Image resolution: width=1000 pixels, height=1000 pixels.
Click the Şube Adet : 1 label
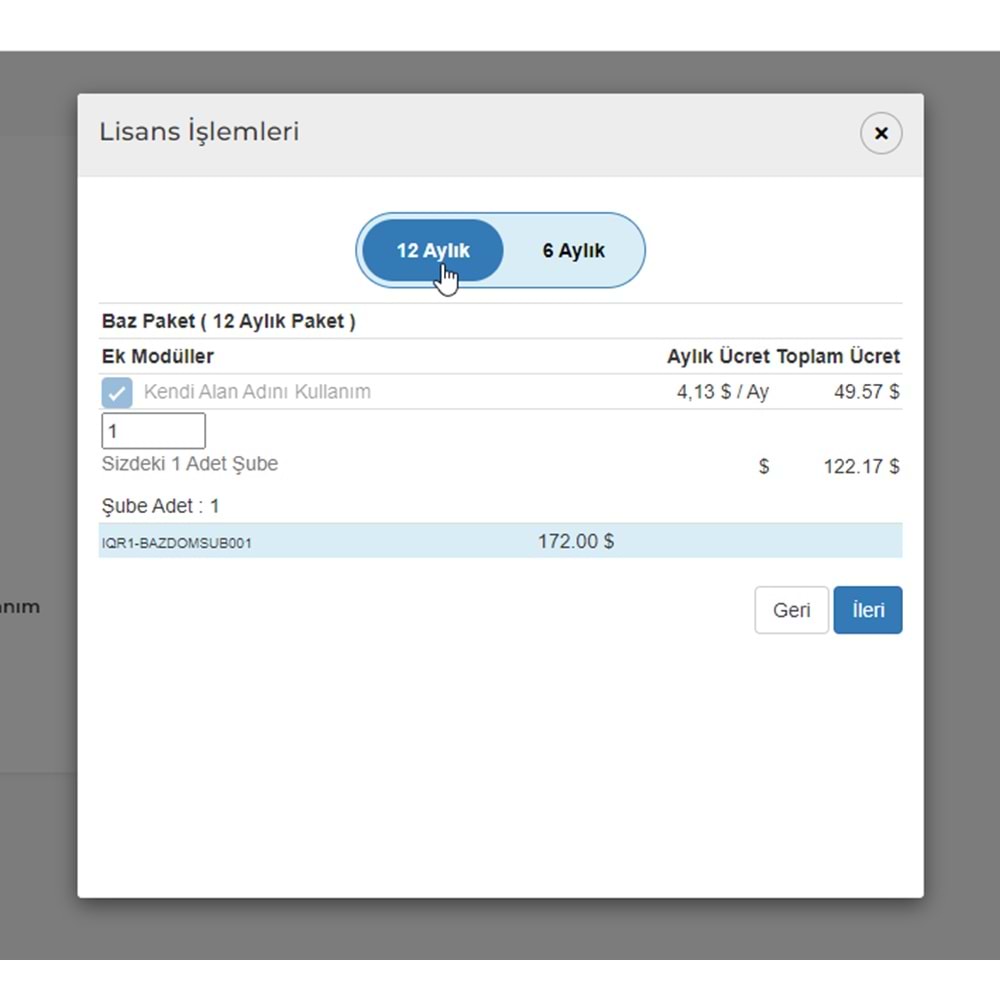click(x=161, y=506)
